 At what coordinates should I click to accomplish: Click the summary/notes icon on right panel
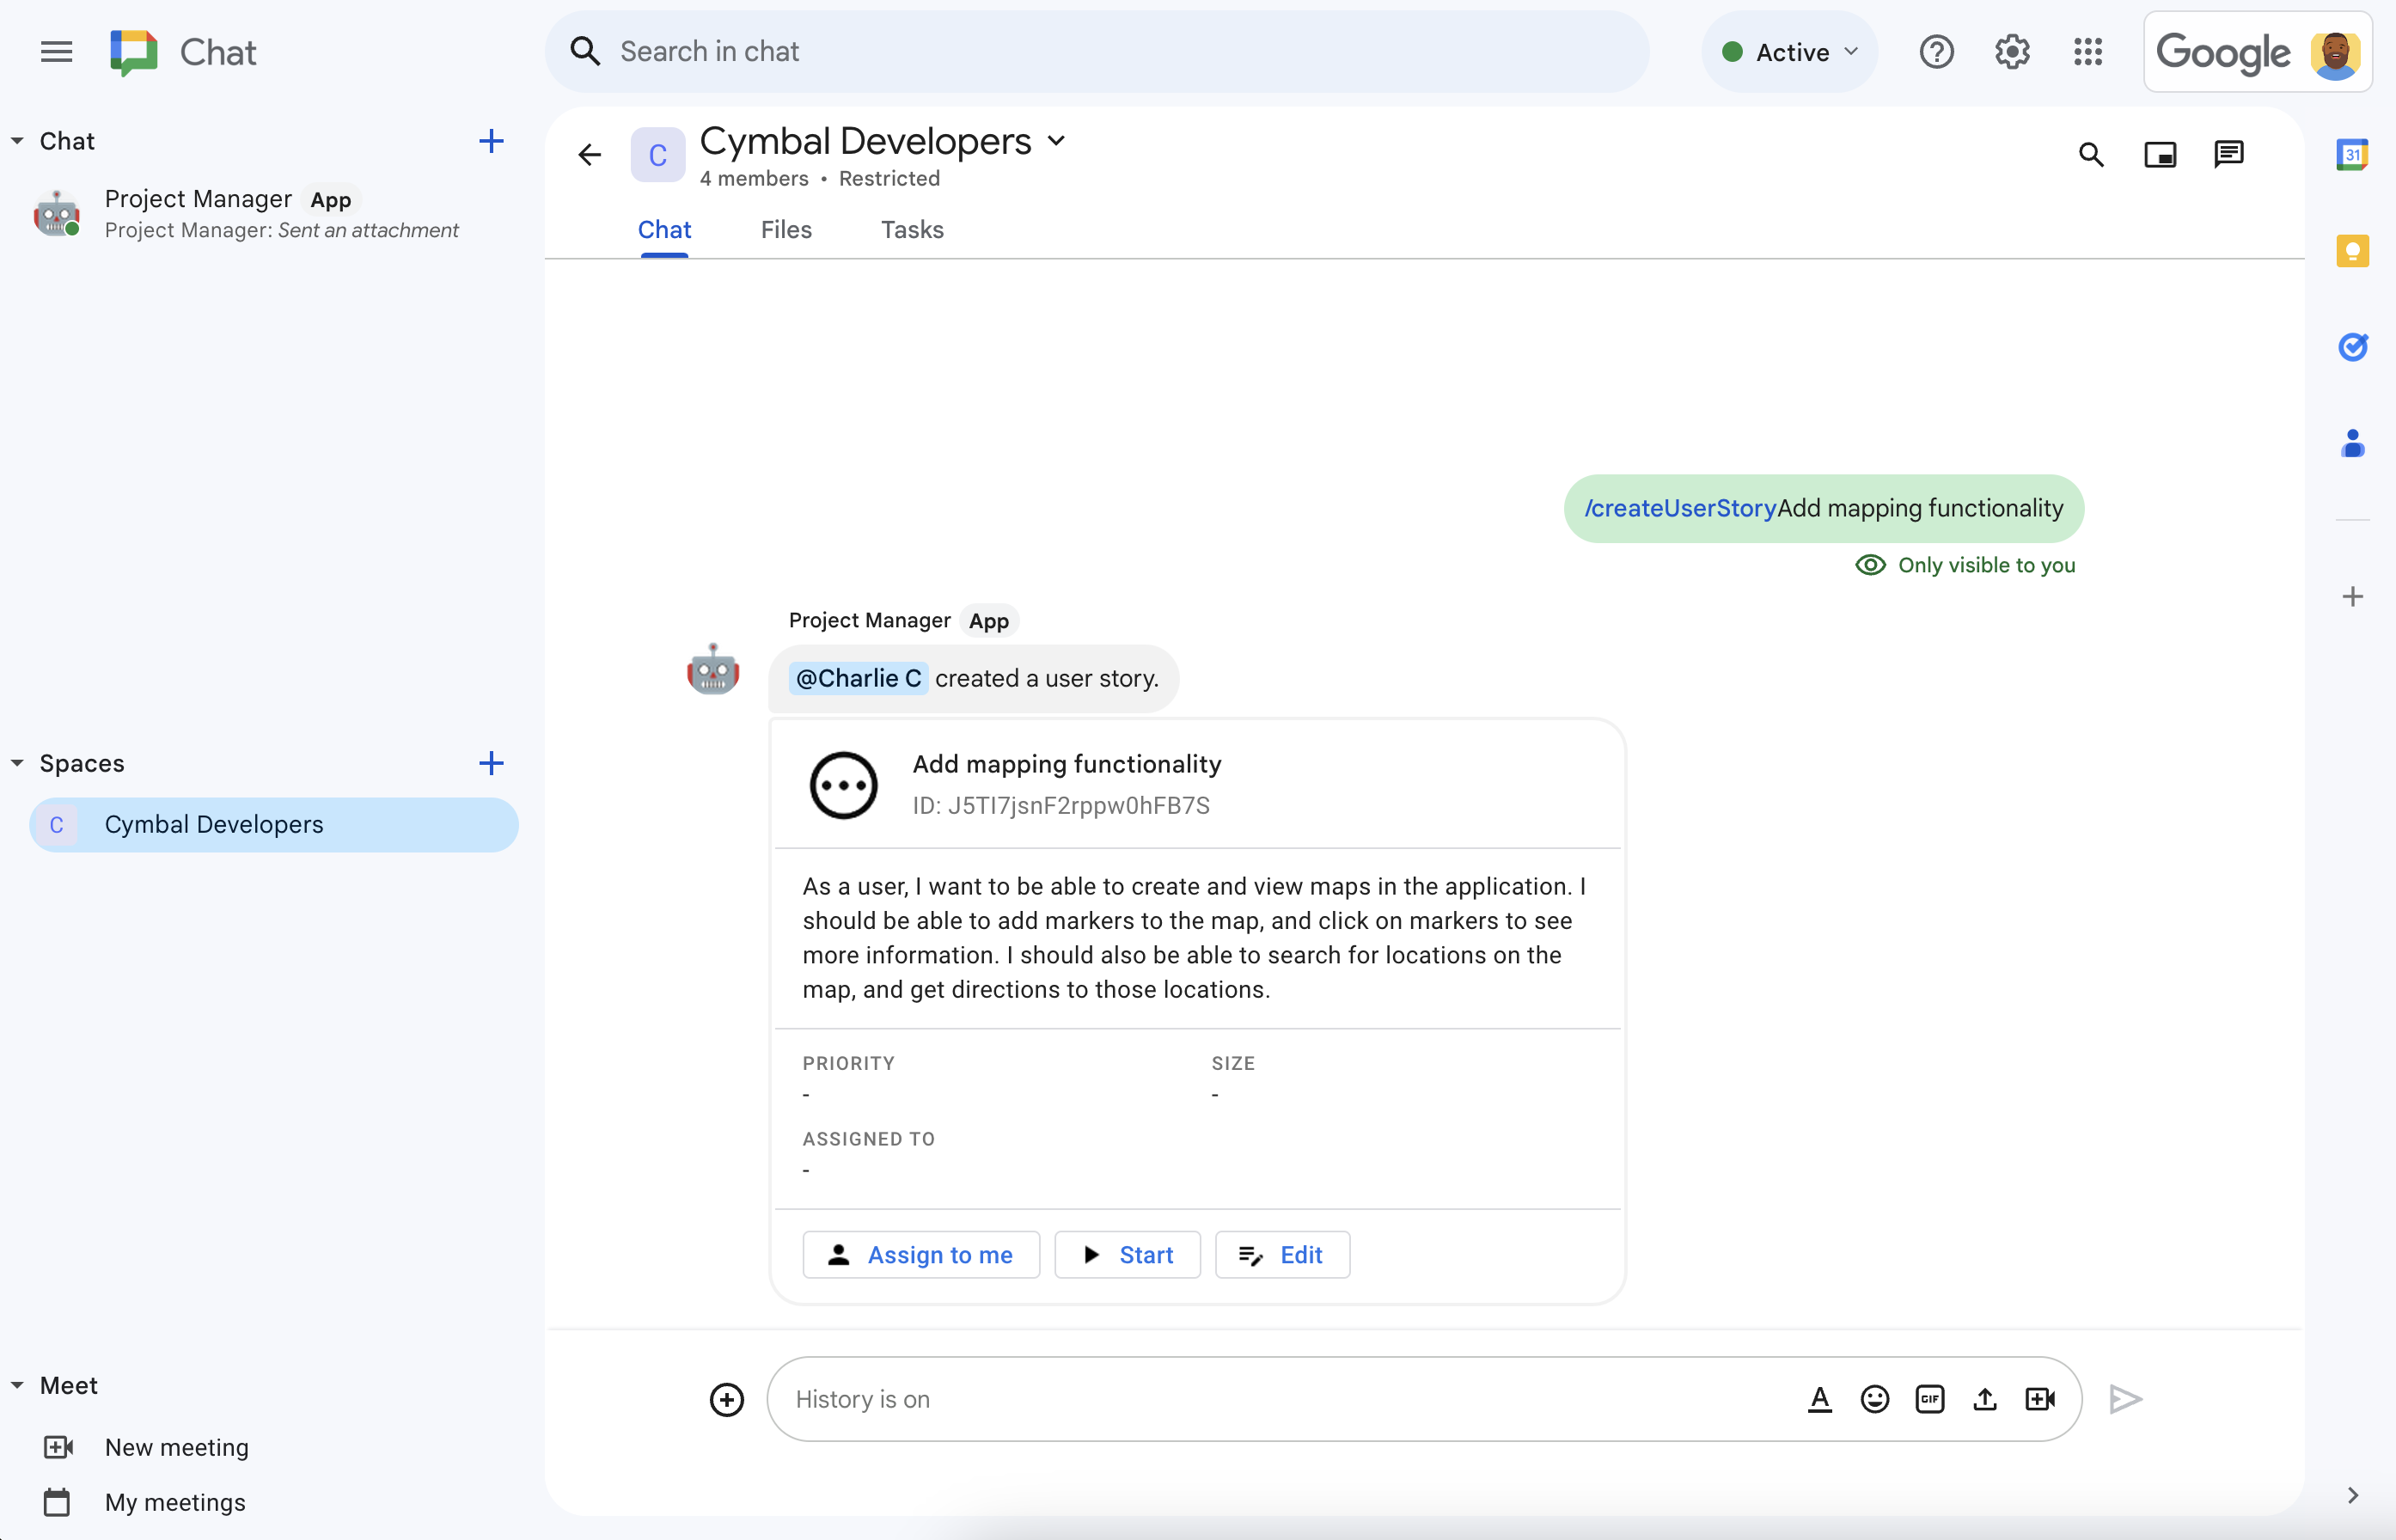2354,250
